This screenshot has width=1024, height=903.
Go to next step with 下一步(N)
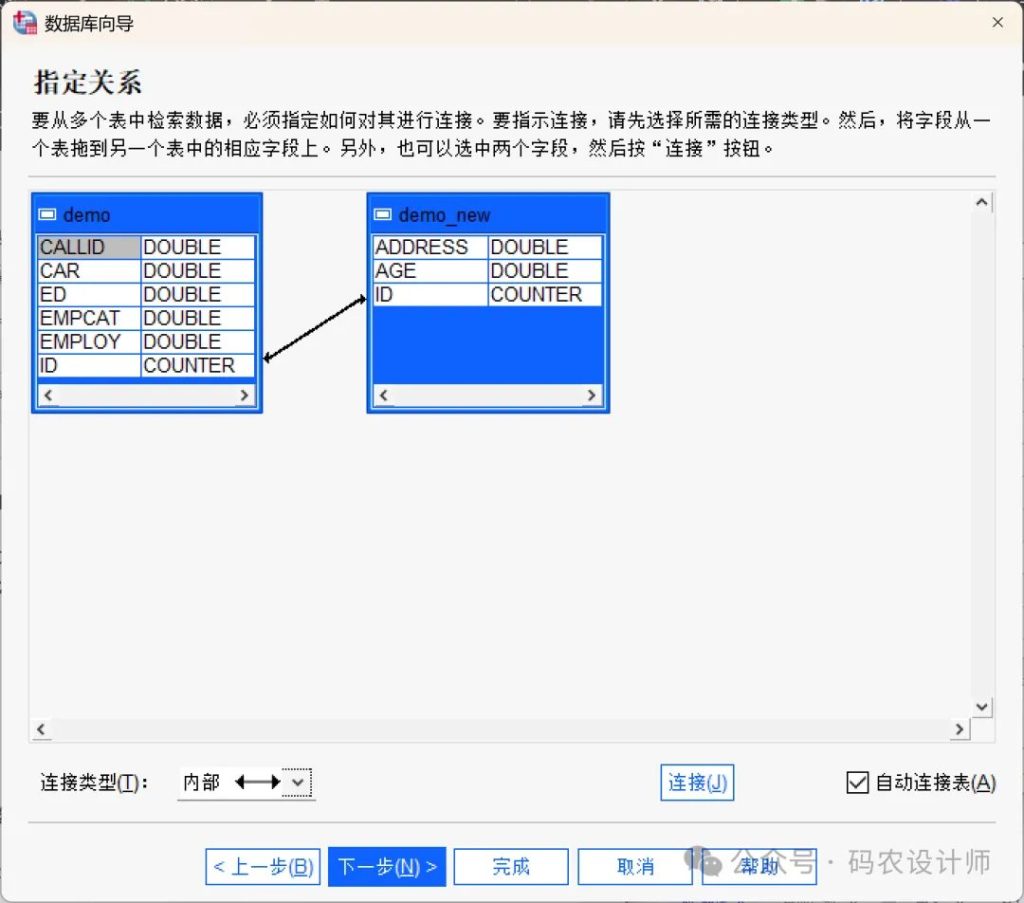tap(386, 867)
